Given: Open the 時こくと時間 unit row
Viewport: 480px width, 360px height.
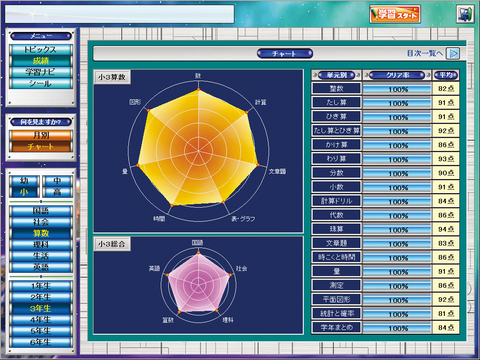Looking at the screenshot, I should pos(336,257).
